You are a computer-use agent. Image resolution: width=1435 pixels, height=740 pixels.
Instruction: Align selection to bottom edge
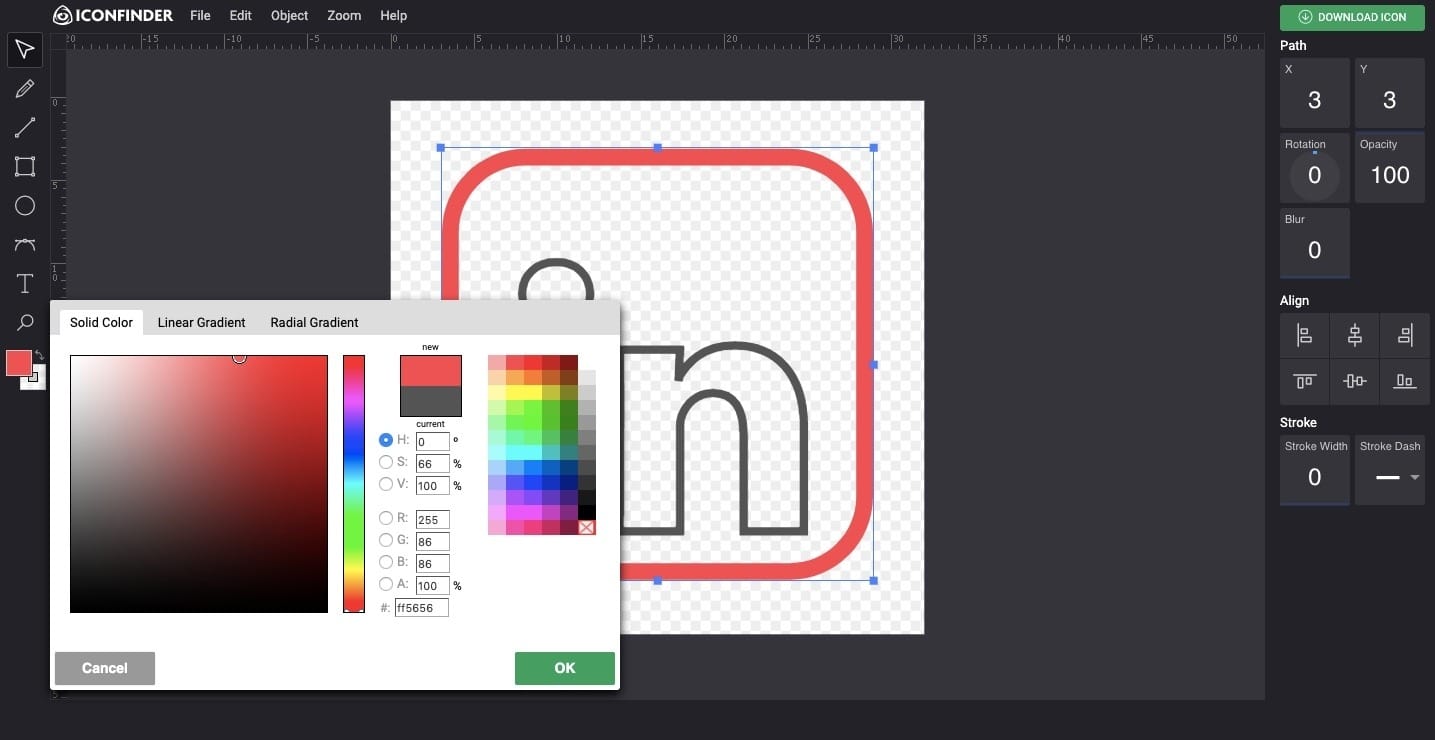coord(1404,381)
